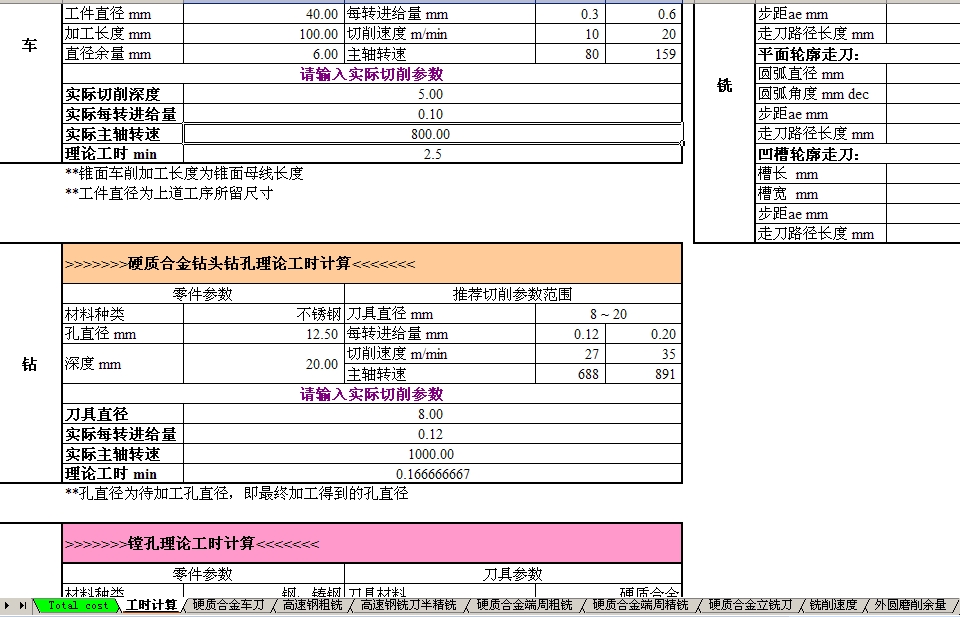Viewport: 960px width, 617px height.
Task: Click the 实际切削深度 value 5.00
Action: [432, 94]
